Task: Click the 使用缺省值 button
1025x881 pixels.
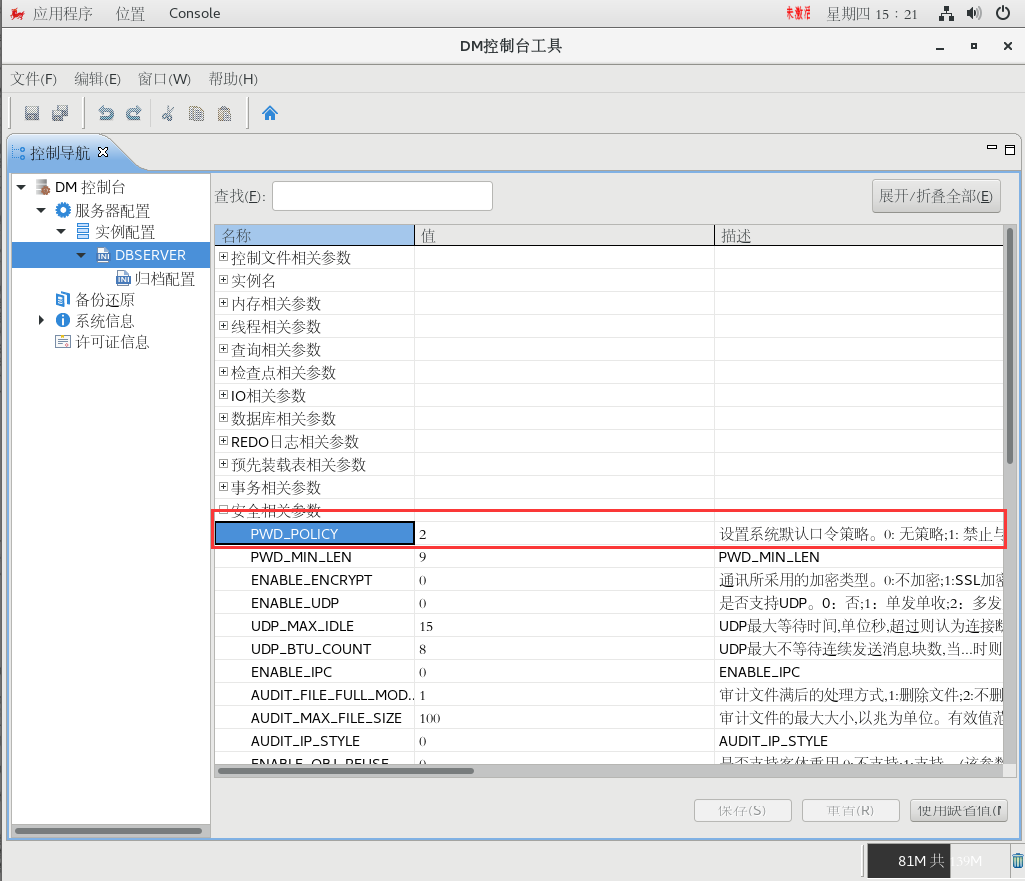Action: (x=958, y=810)
